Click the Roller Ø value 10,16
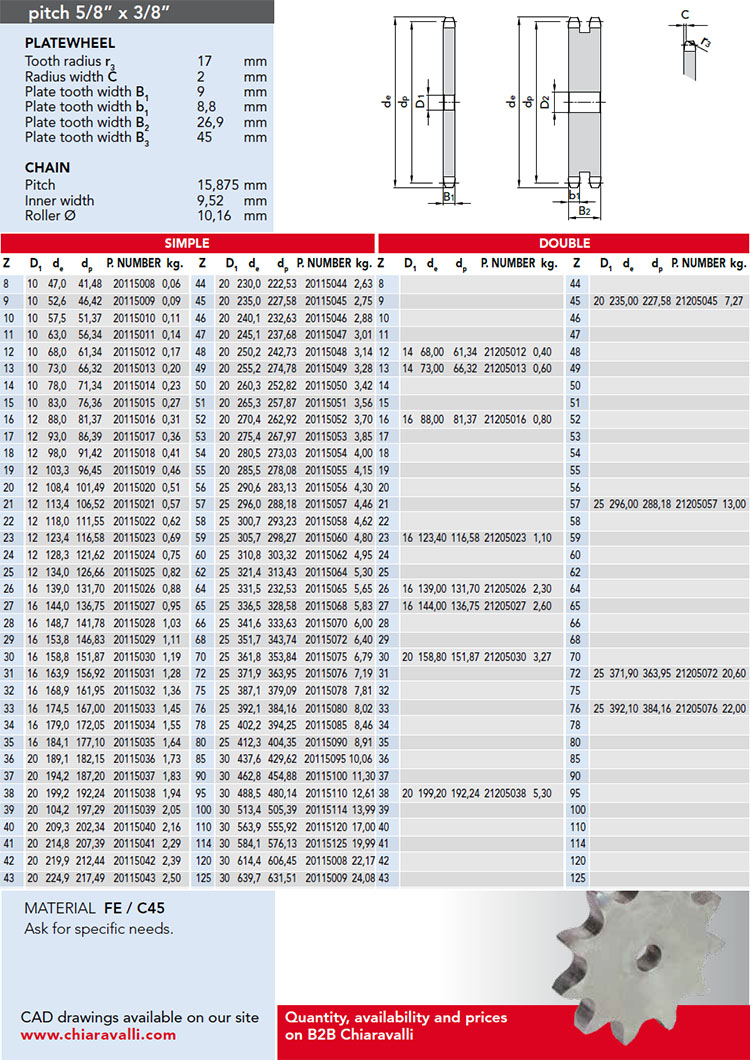The height and width of the screenshot is (1060, 750). pos(213,216)
